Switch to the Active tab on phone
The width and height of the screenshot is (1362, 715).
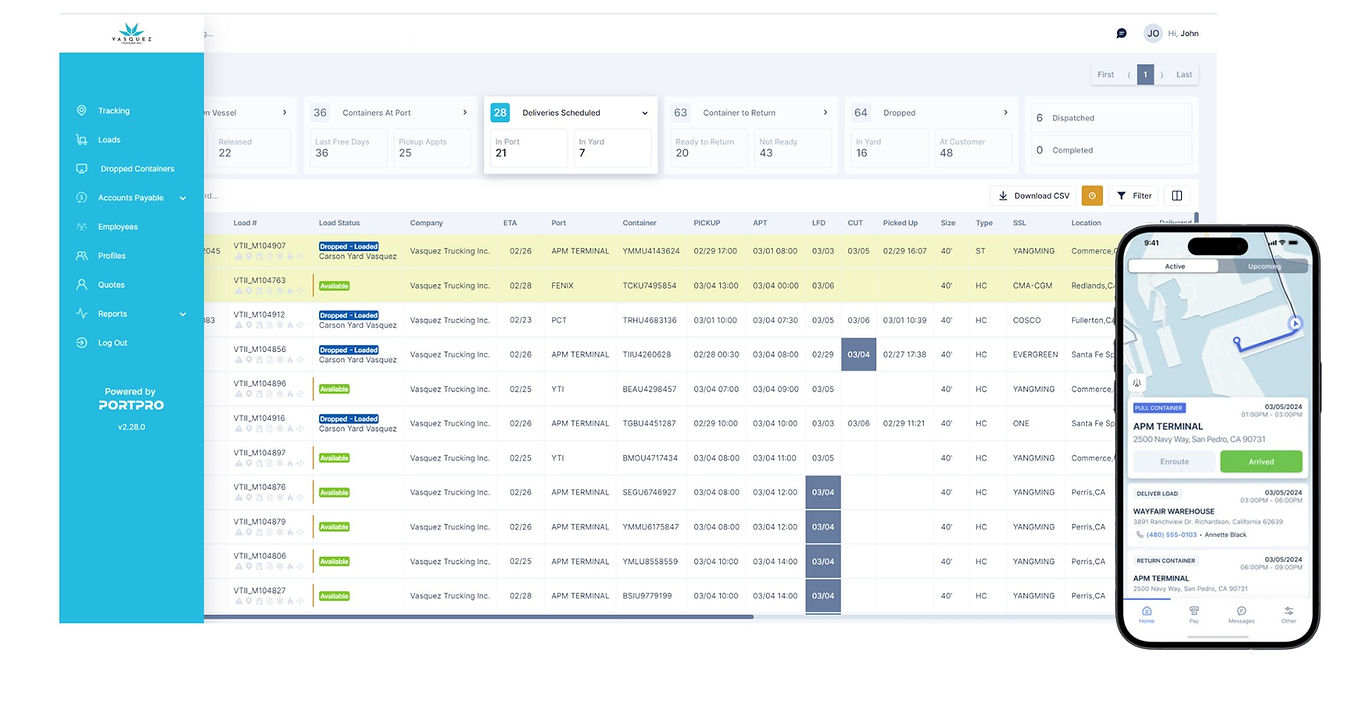click(x=1174, y=267)
